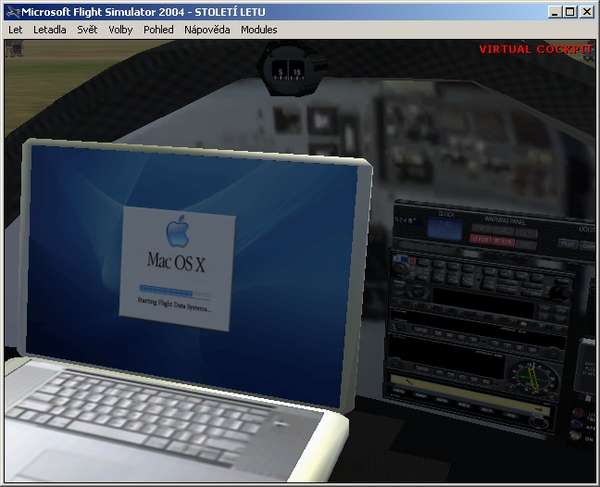Click the "Mac OS X" text on laptop screen
600x487 pixels.
tap(176, 262)
